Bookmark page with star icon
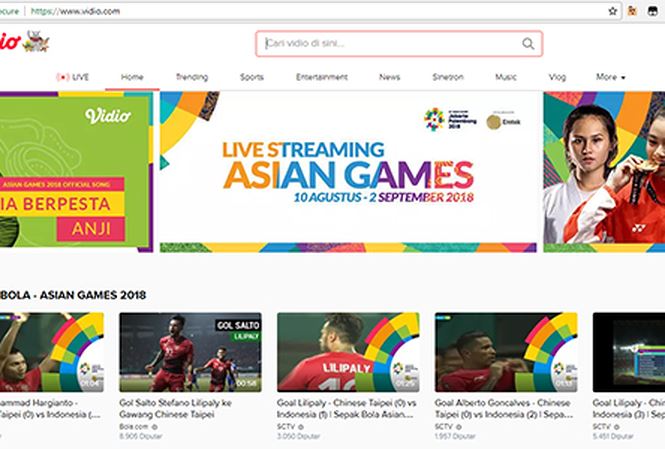 click(x=612, y=11)
